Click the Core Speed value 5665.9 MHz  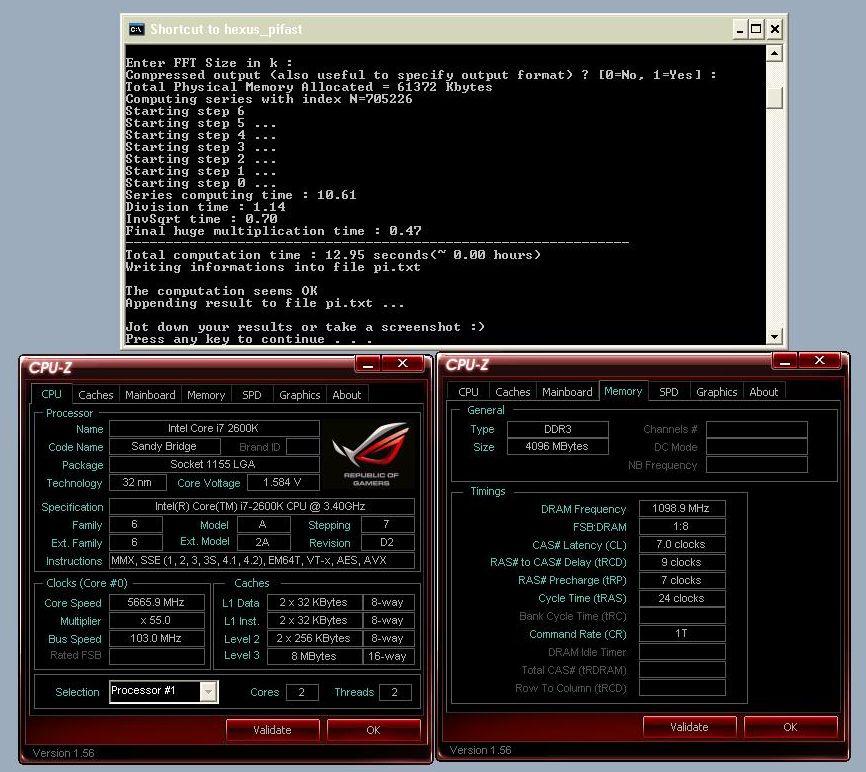(156, 602)
